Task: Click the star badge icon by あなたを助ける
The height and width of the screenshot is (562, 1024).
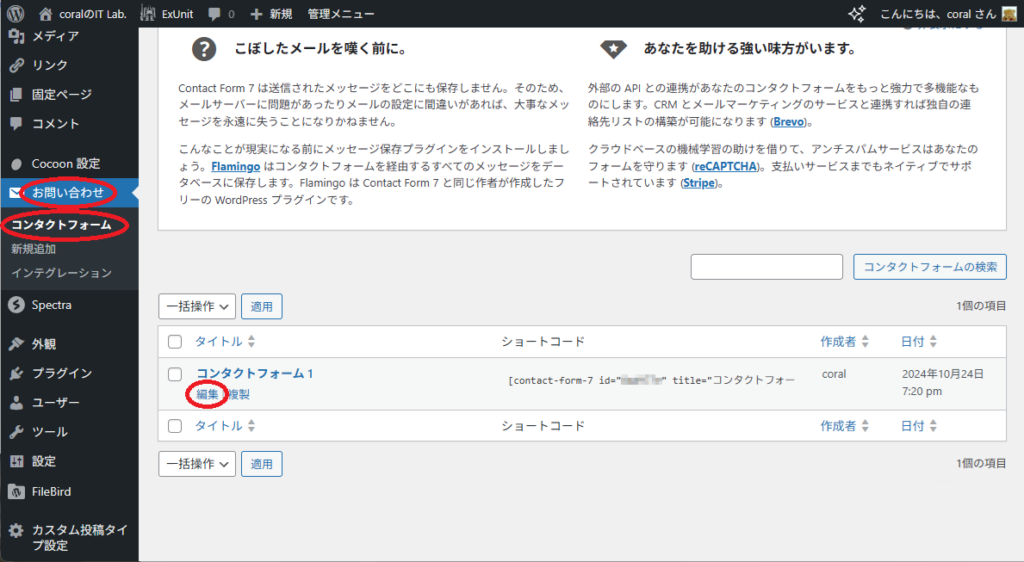Action: coord(613,49)
